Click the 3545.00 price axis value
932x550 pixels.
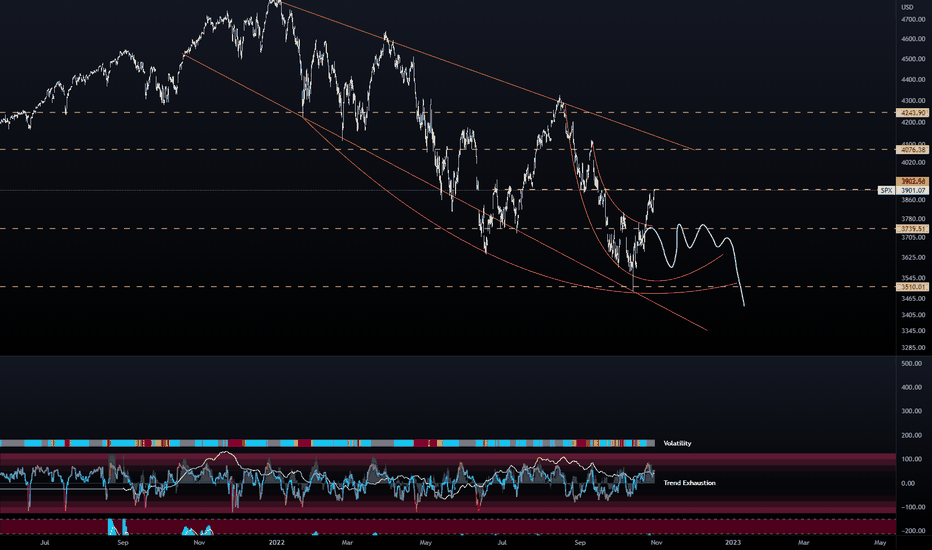[x=913, y=278]
